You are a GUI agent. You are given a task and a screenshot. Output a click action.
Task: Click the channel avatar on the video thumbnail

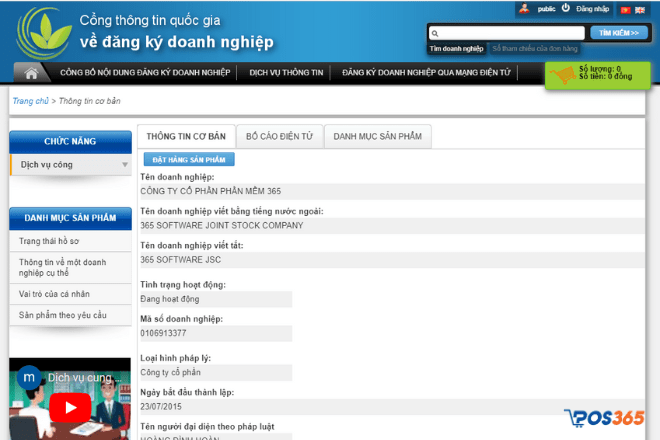coord(29,377)
